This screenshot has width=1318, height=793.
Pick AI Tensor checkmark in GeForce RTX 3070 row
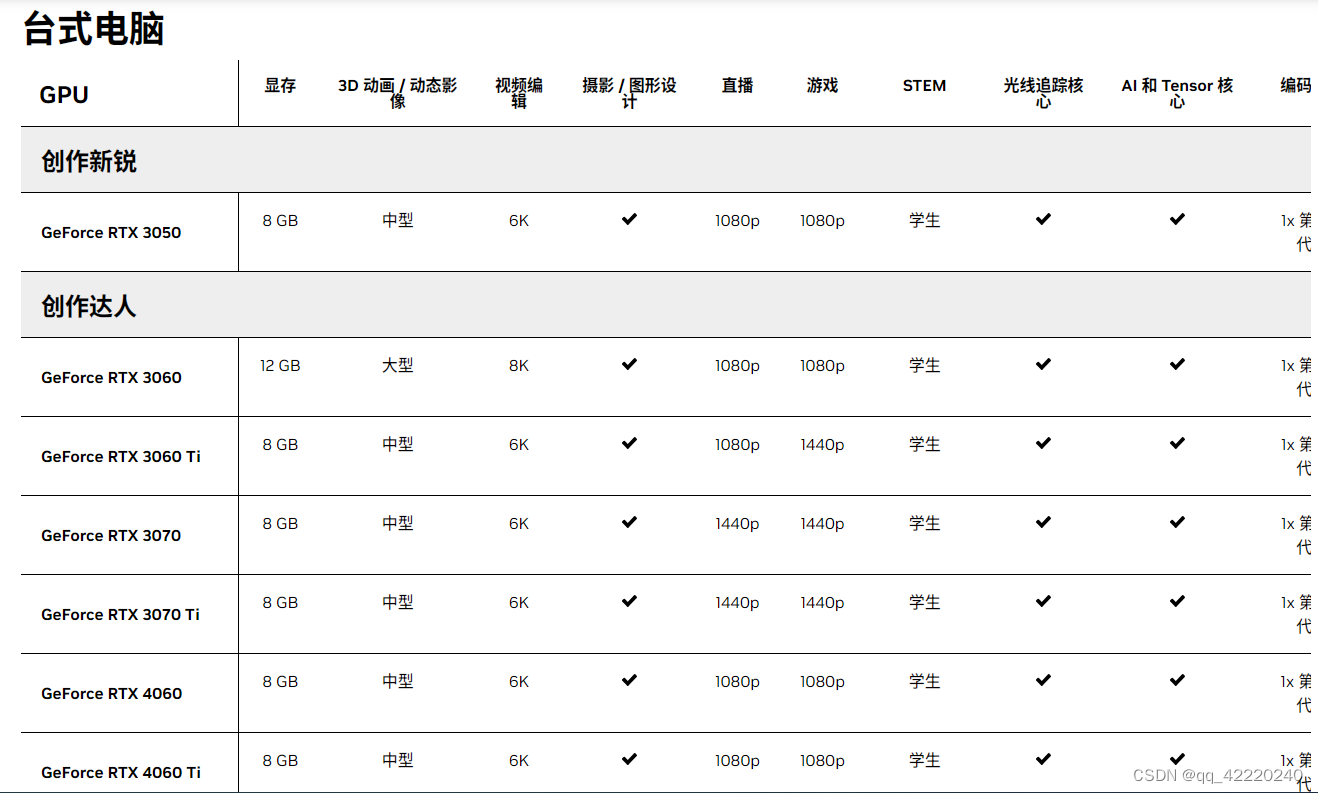click(x=1177, y=522)
